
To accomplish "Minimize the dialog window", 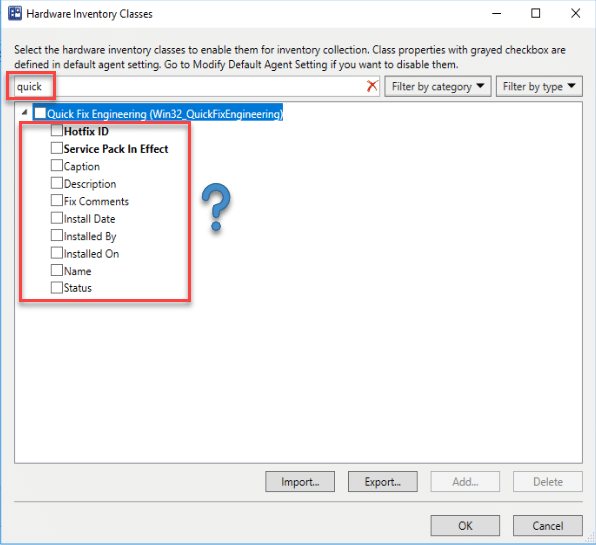I will pyautogui.click(x=496, y=13).
